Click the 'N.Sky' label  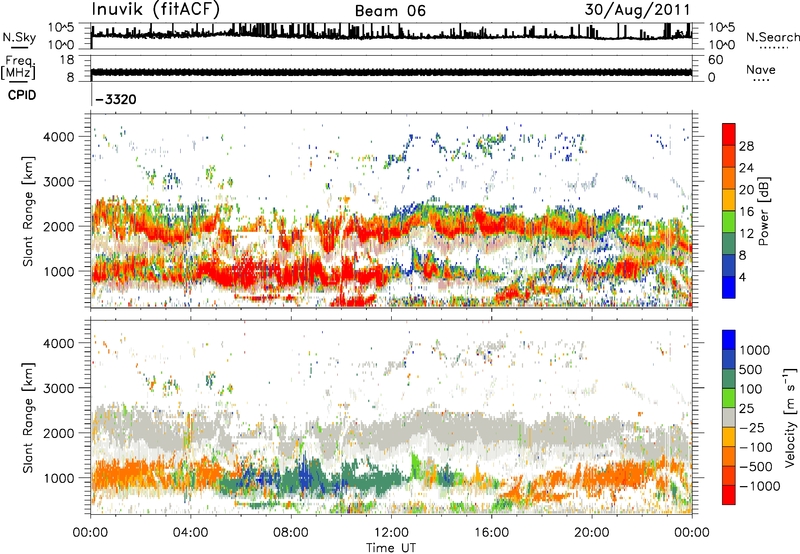coord(19,37)
